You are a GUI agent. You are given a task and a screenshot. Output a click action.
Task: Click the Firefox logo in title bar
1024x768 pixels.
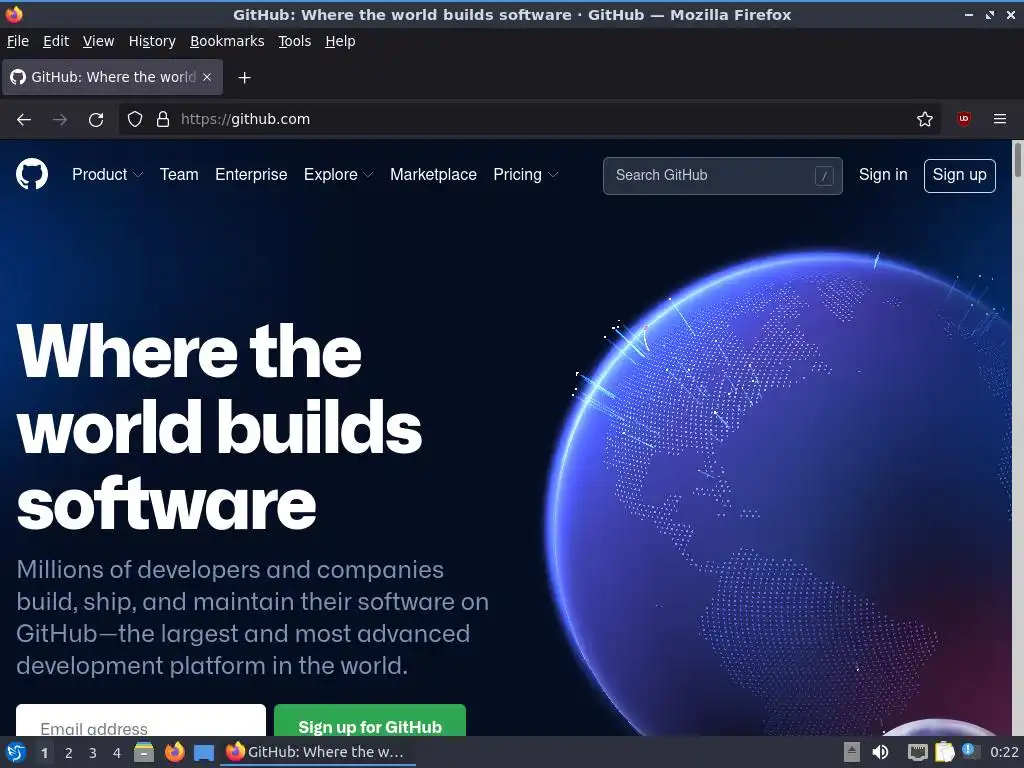pyautogui.click(x=14, y=14)
